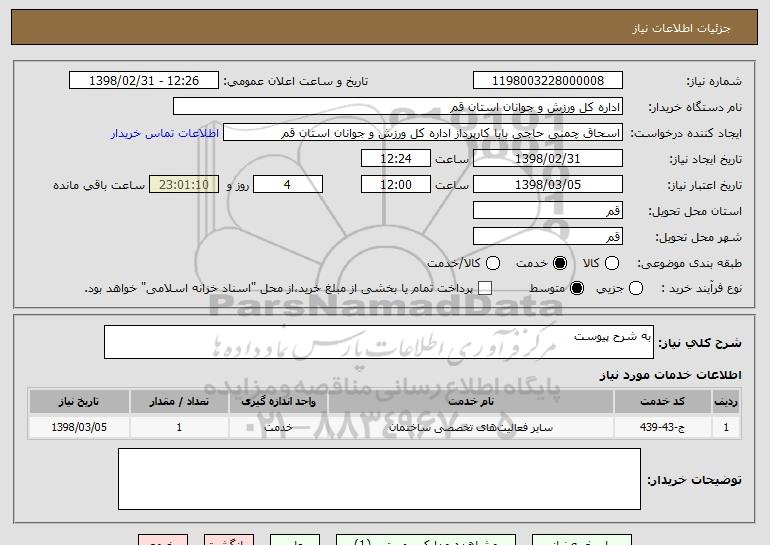Click the طبقه بندی موضوعی label
Screen dimensions: 770x545
pyautogui.click(x=689, y=263)
